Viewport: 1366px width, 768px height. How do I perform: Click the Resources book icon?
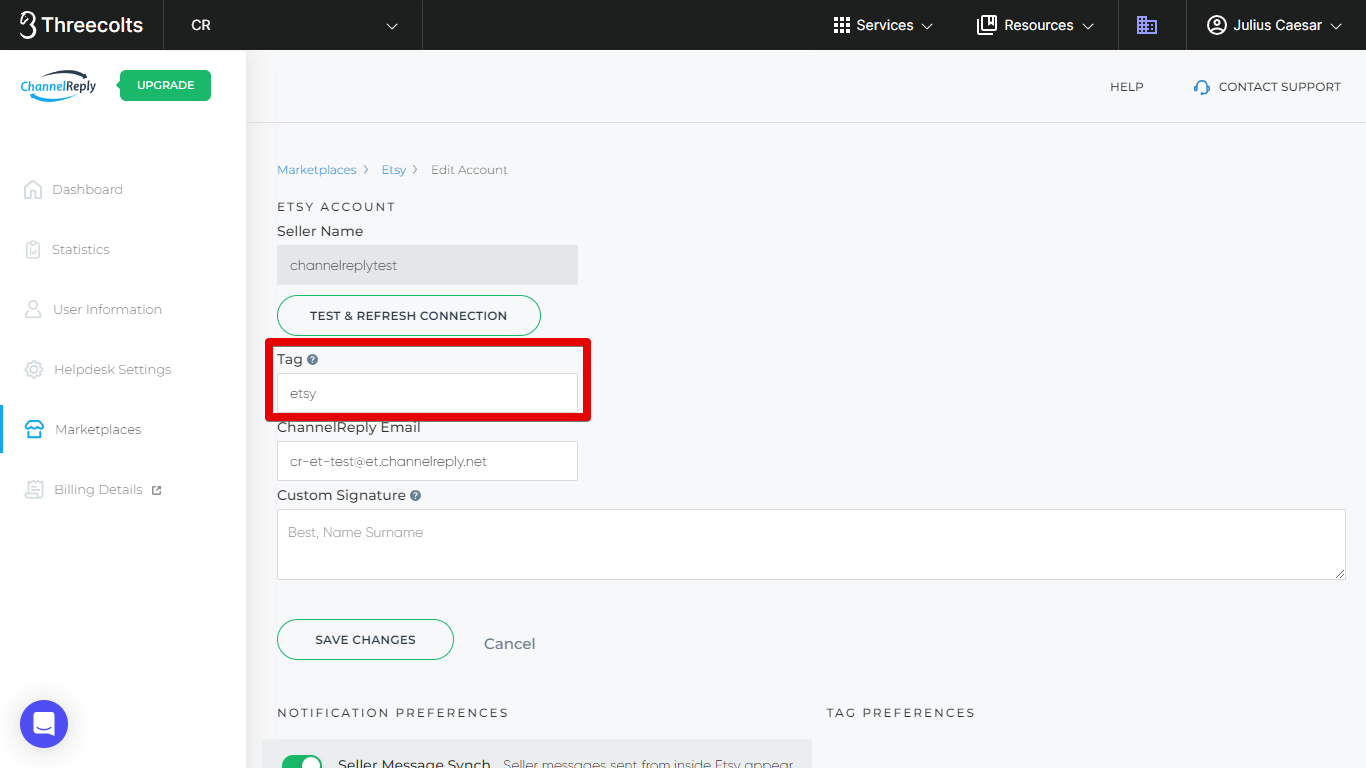tap(987, 25)
